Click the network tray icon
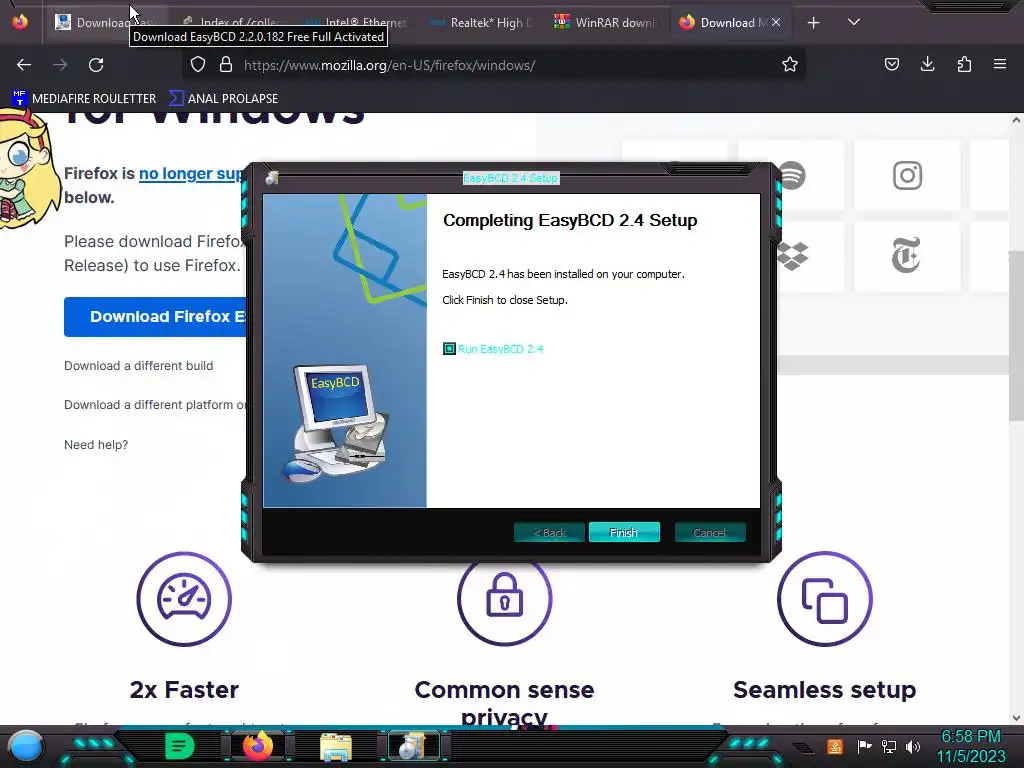This screenshot has height=768, width=1024. (x=889, y=746)
